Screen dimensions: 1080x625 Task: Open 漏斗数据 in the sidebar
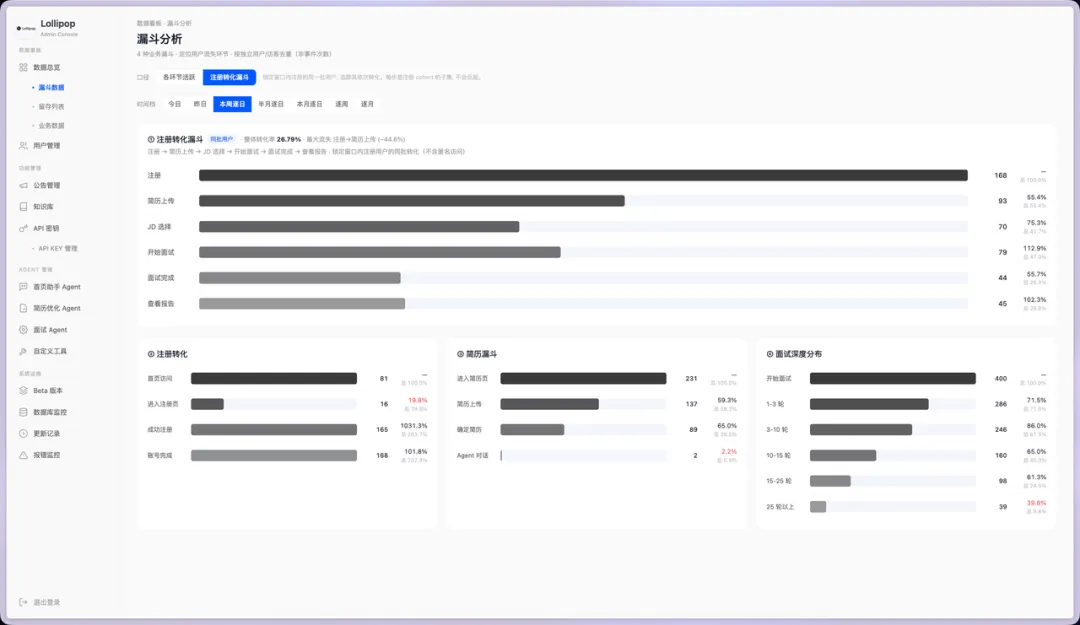pyautogui.click(x=51, y=88)
